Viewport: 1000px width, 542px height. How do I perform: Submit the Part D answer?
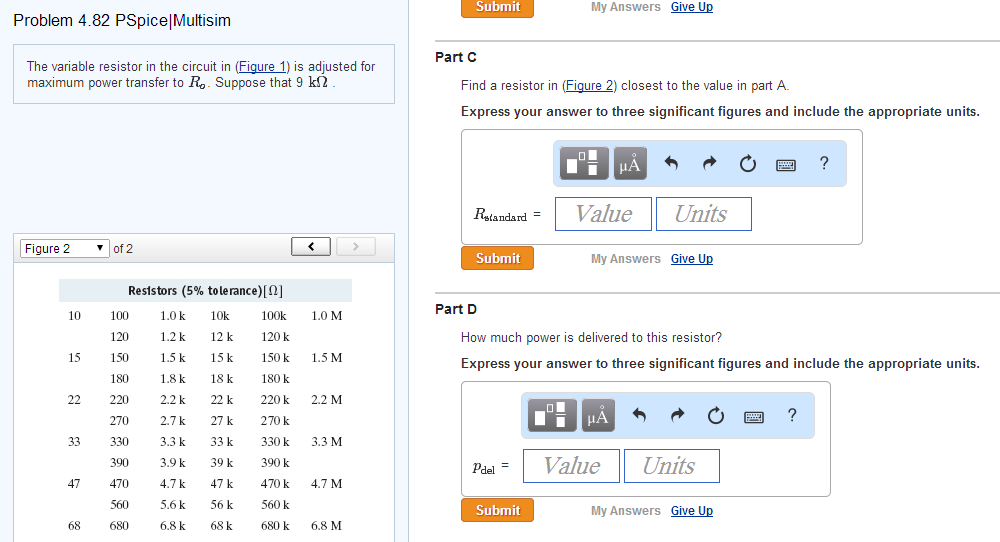click(x=497, y=510)
